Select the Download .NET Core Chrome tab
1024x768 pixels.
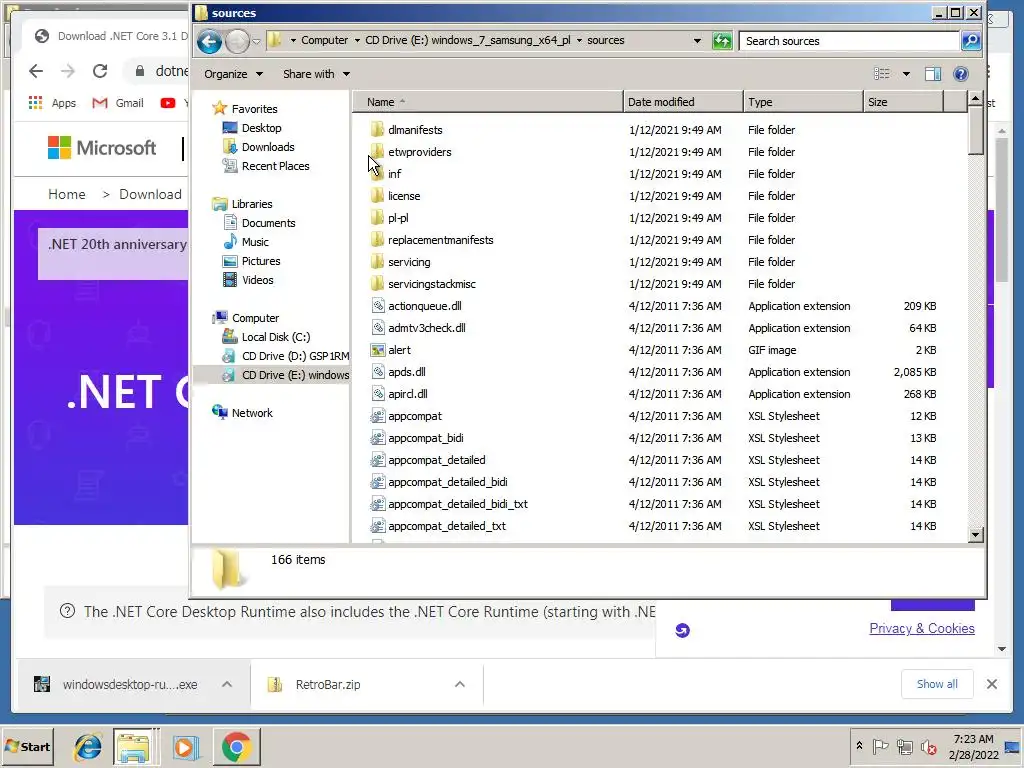tap(108, 36)
